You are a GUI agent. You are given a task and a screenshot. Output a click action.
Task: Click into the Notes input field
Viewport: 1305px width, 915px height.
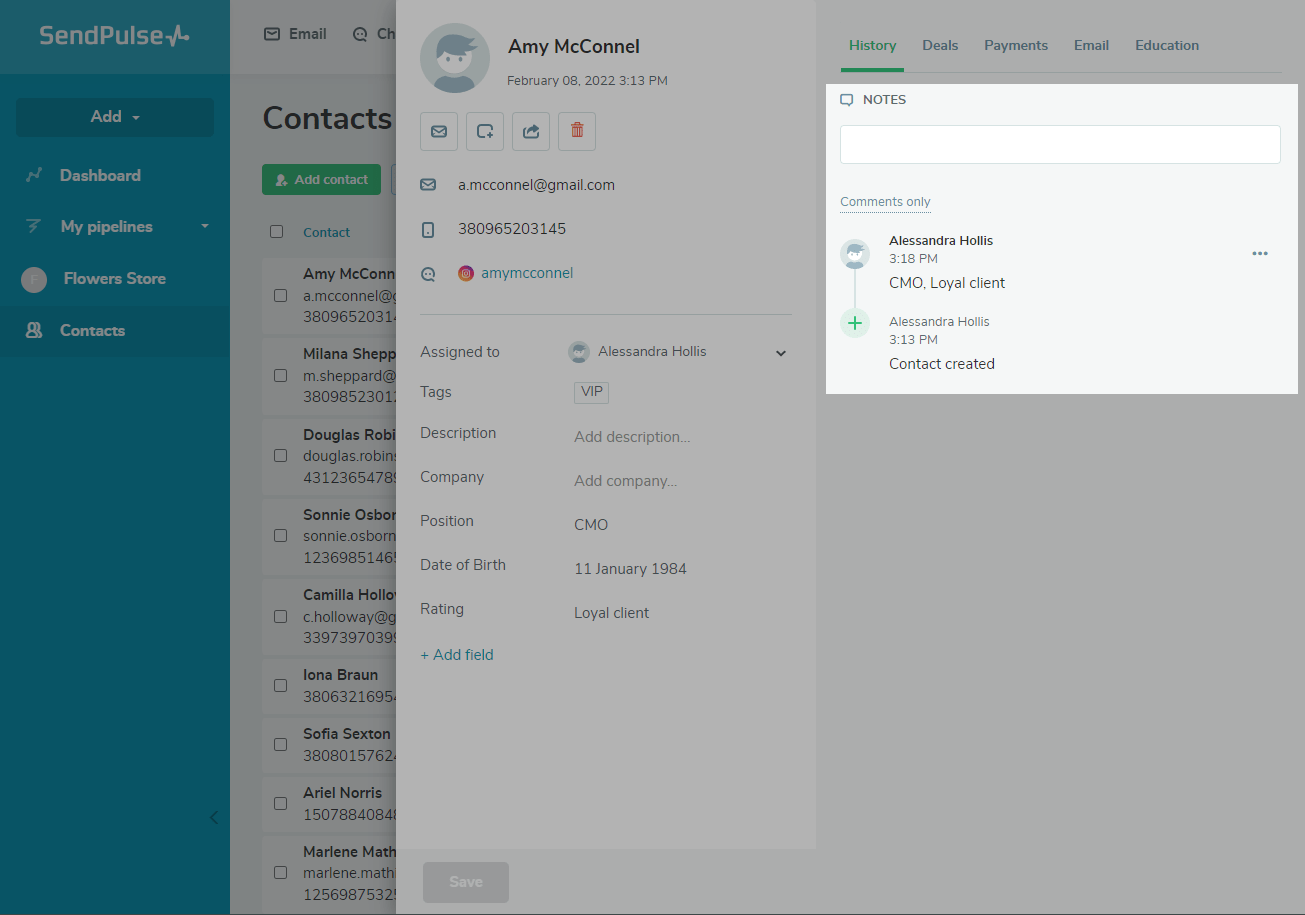click(1060, 145)
